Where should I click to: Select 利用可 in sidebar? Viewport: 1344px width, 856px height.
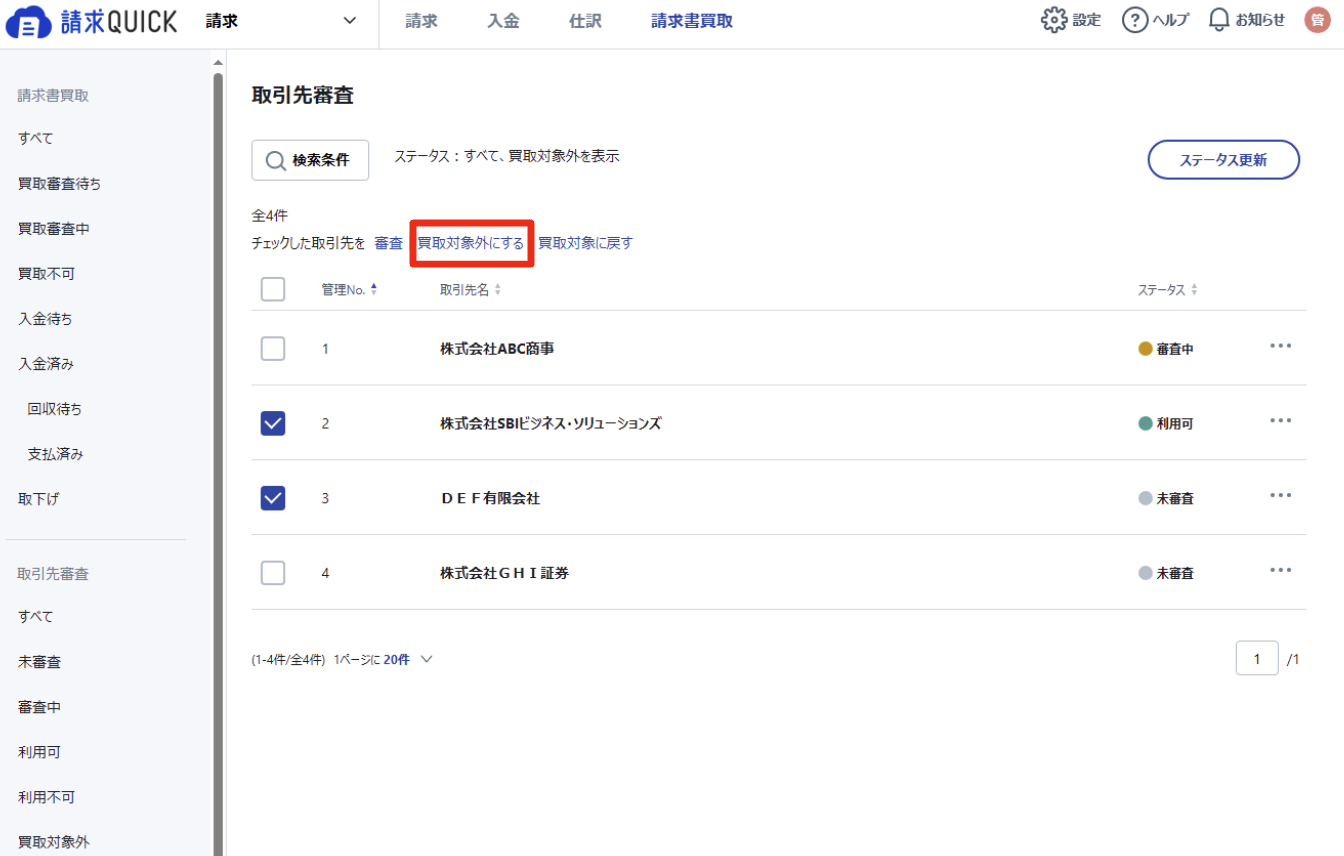coord(39,752)
